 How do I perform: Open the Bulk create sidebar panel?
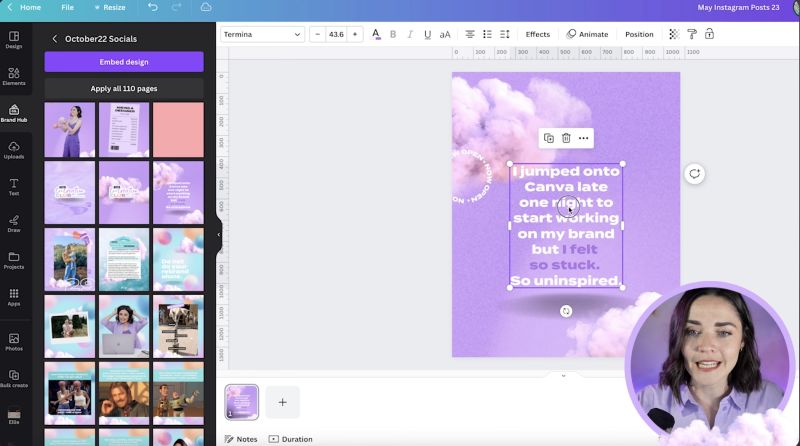click(x=14, y=379)
